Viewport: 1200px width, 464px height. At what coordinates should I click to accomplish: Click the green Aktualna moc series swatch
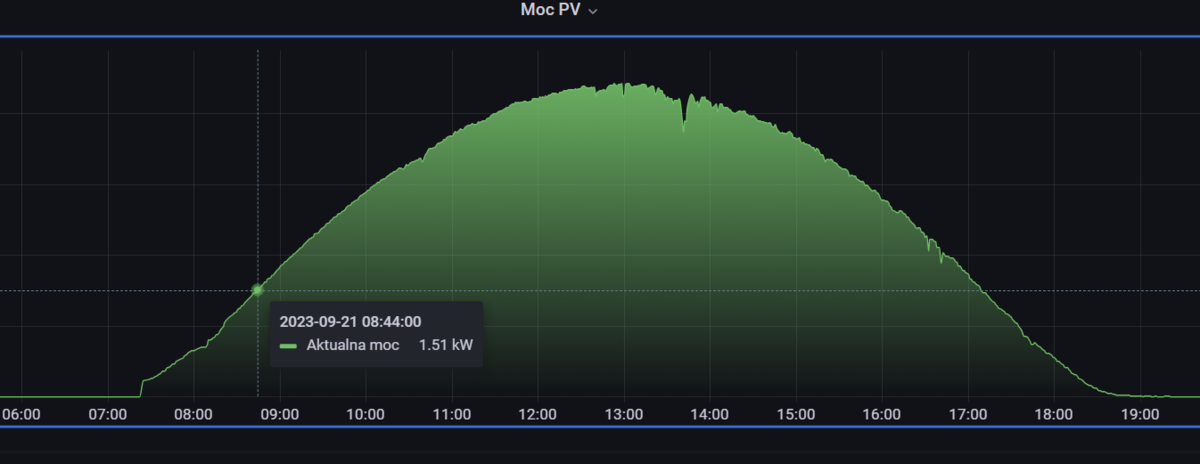tap(288, 346)
